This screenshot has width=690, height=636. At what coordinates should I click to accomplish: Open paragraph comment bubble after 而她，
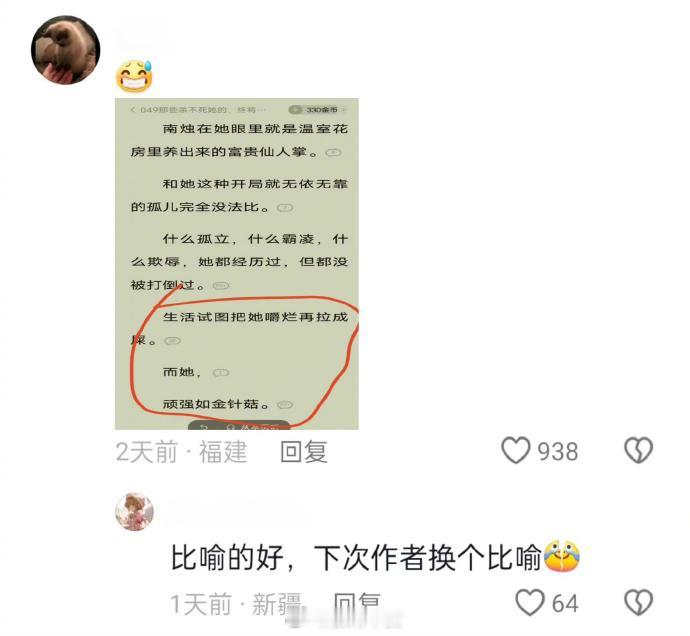pyautogui.click(x=221, y=373)
